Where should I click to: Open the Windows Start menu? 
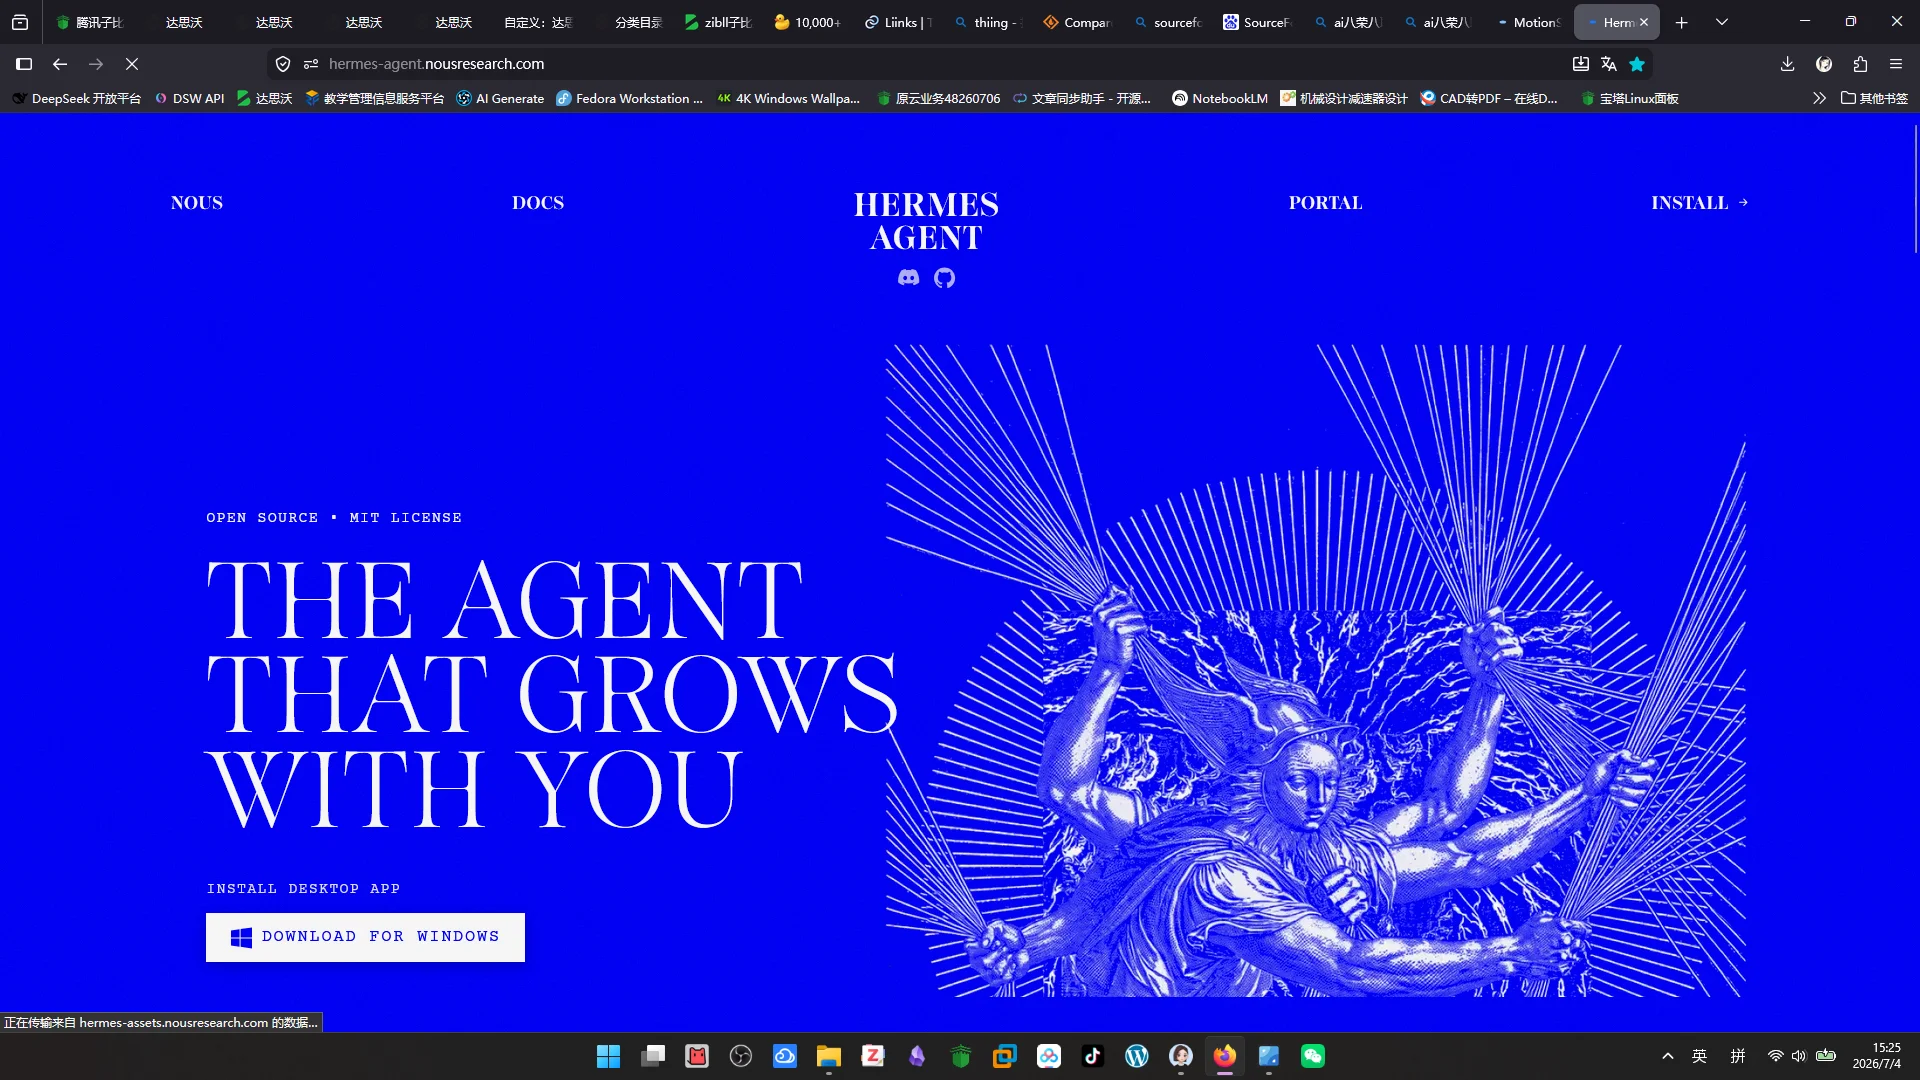pos(608,1056)
